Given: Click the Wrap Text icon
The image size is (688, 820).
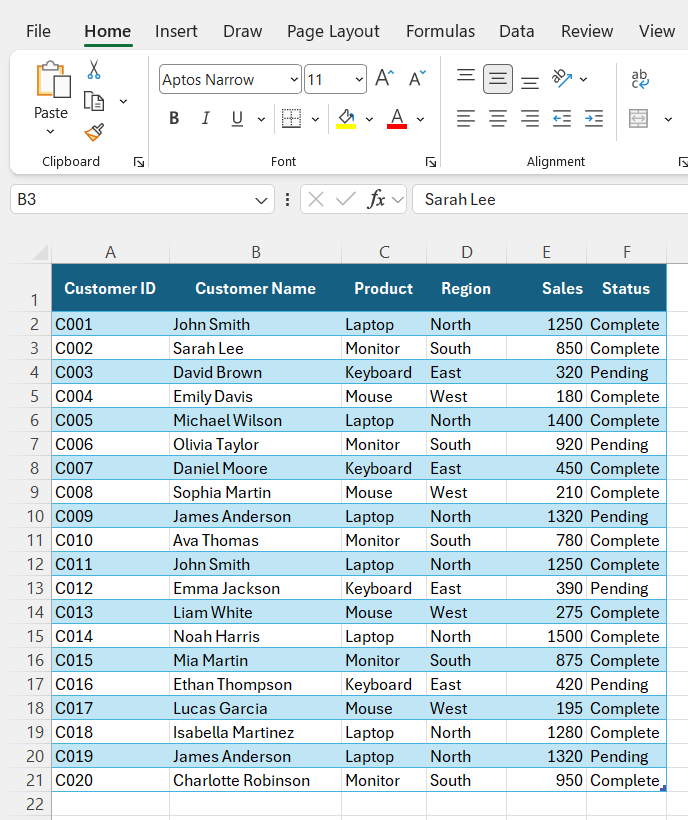Looking at the screenshot, I should click(640, 79).
